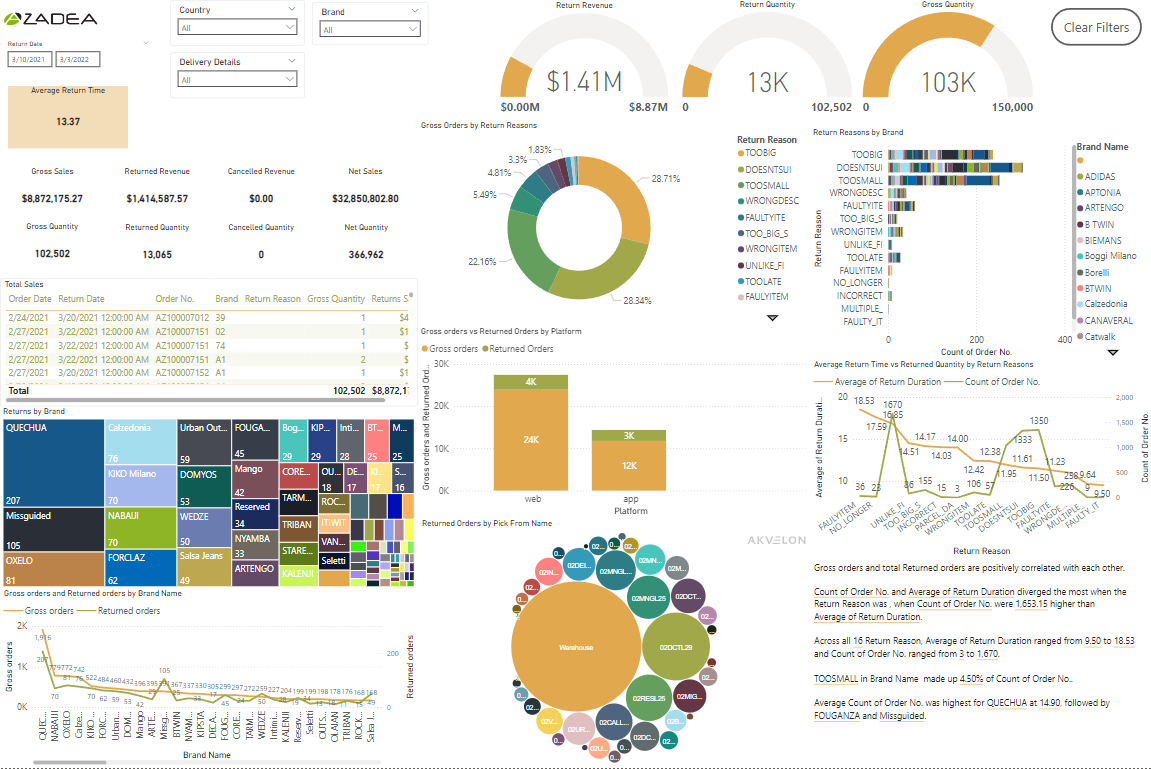This screenshot has width=1151, height=769.
Task: Select KIKO Milano tile in treemap
Action: coord(141,486)
